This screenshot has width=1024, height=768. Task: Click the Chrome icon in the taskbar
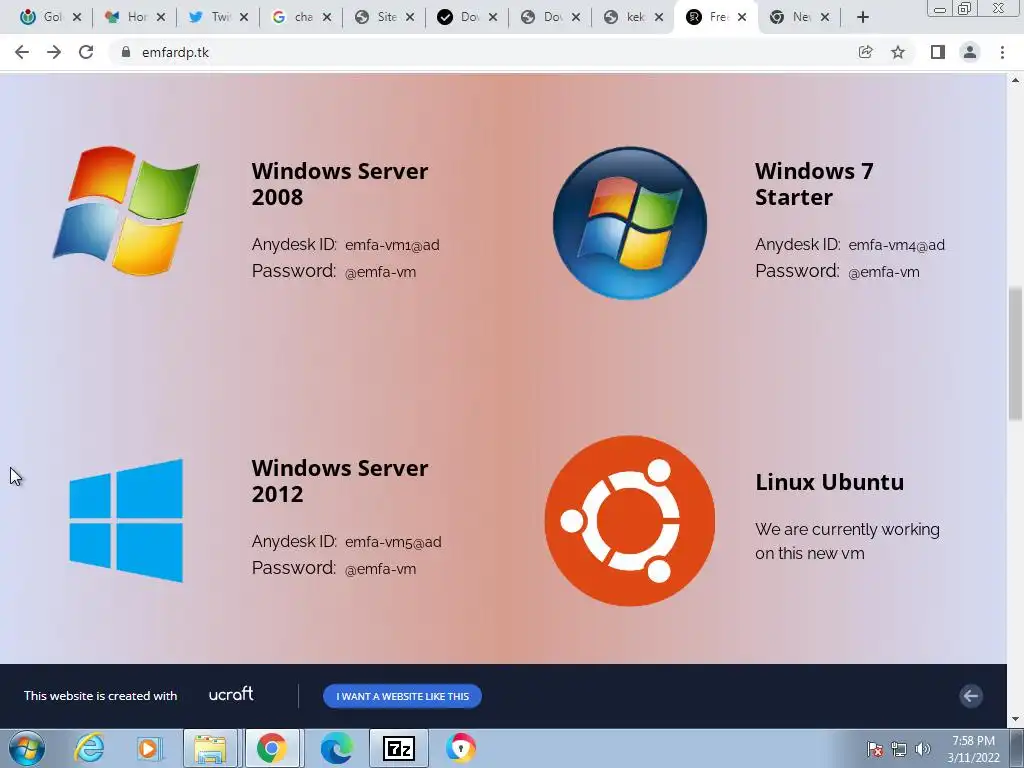coord(271,748)
